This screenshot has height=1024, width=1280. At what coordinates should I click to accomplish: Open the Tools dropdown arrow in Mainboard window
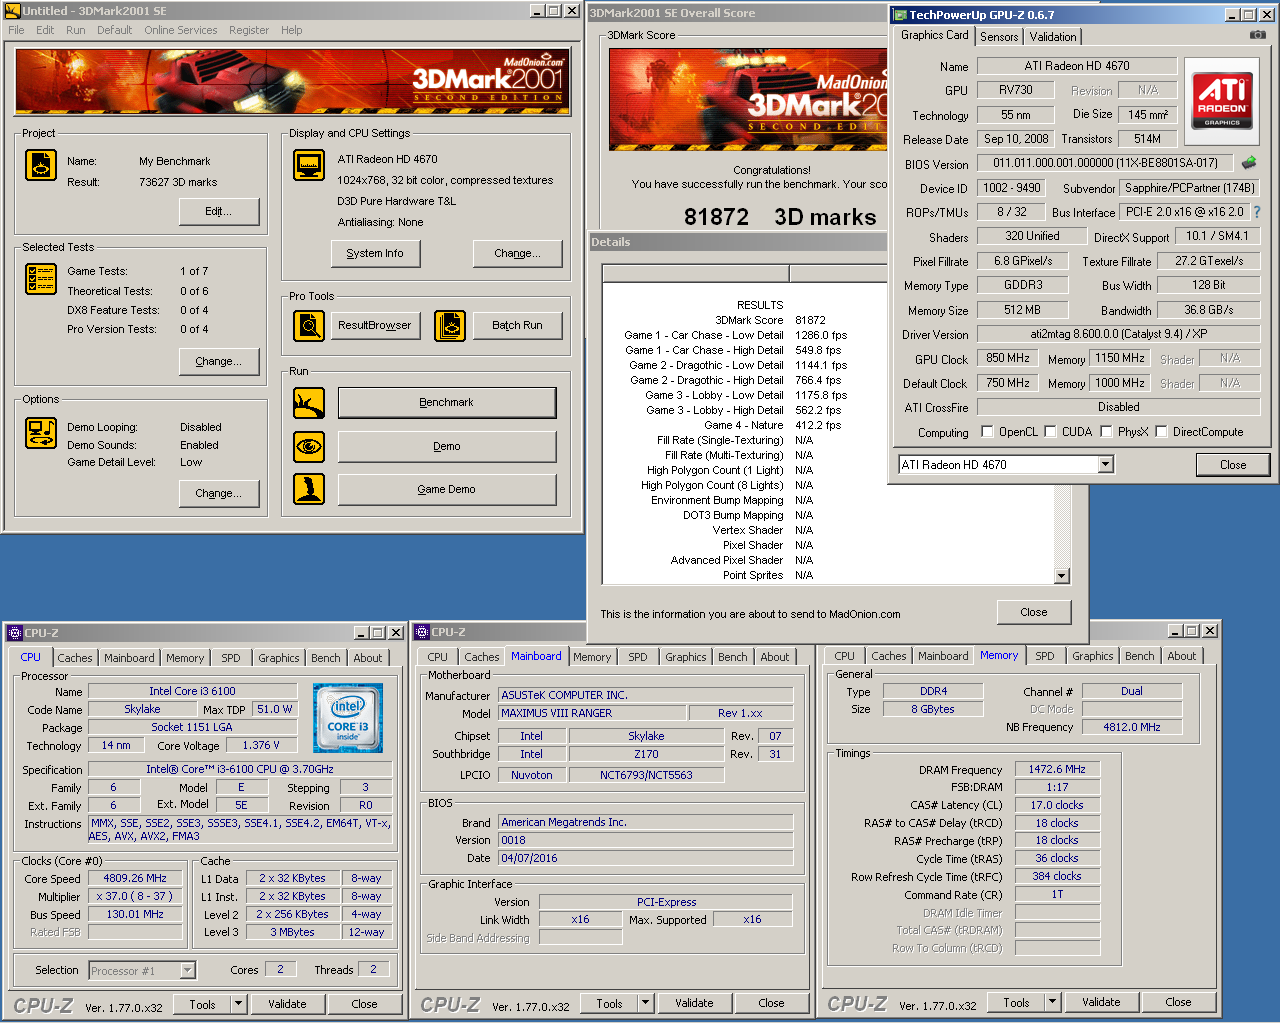pyautogui.click(x=645, y=1003)
